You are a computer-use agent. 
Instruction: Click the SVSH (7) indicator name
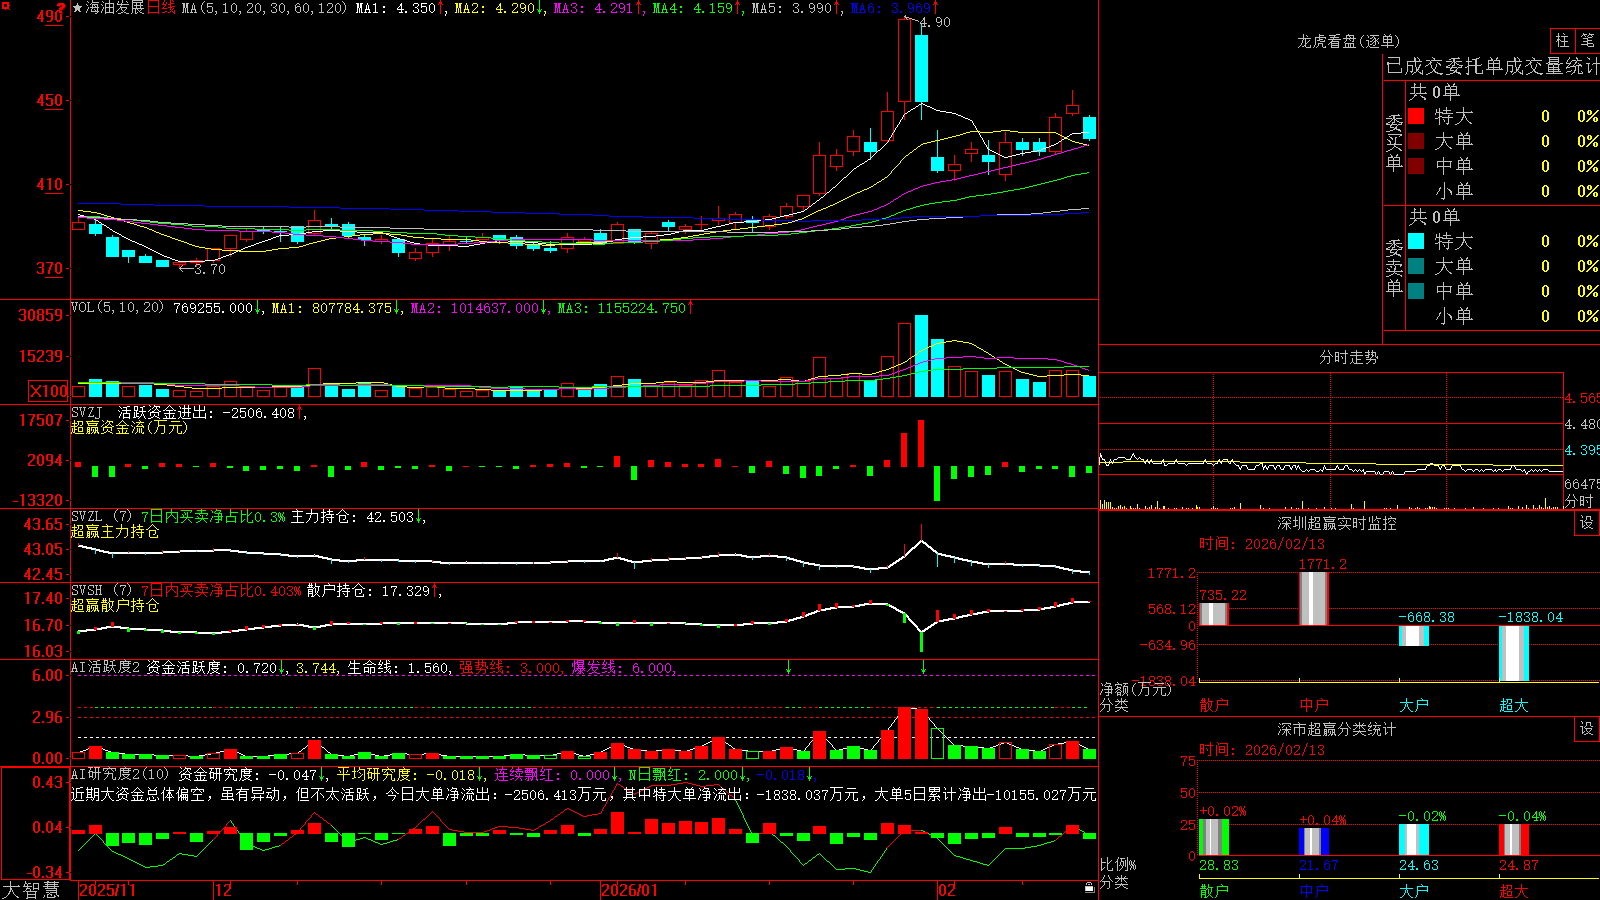[101, 590]
